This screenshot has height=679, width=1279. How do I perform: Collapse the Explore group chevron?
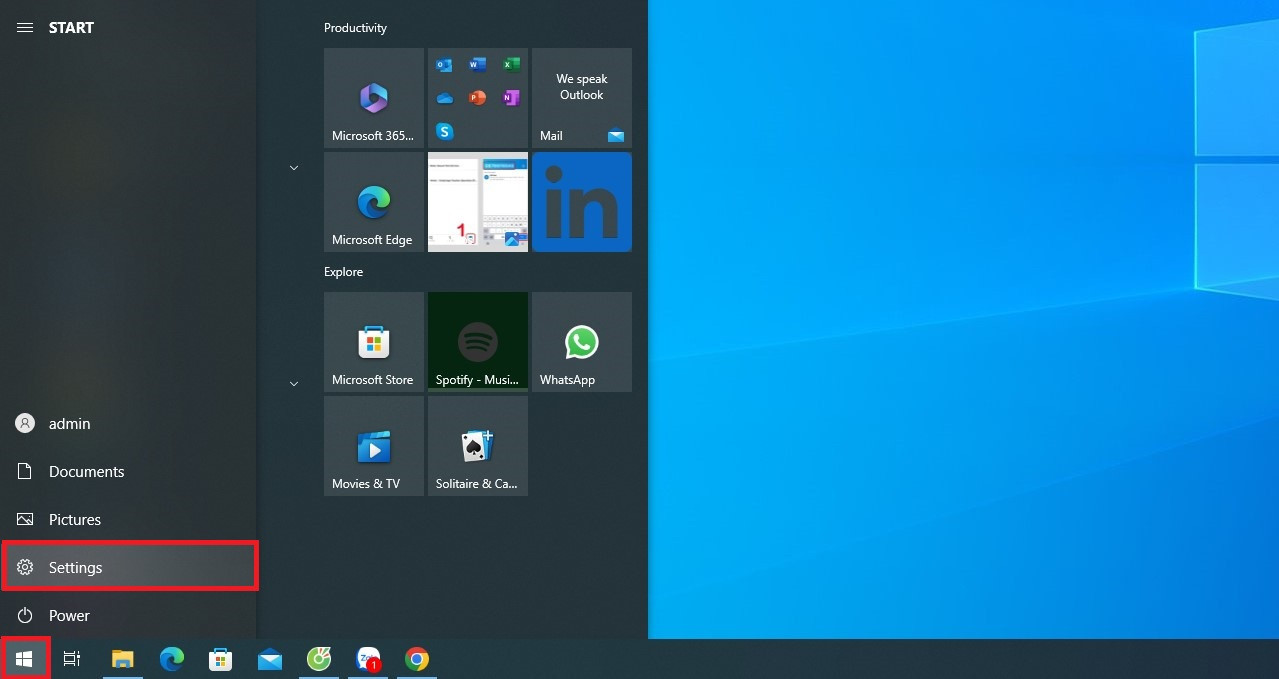click(294, 384)
